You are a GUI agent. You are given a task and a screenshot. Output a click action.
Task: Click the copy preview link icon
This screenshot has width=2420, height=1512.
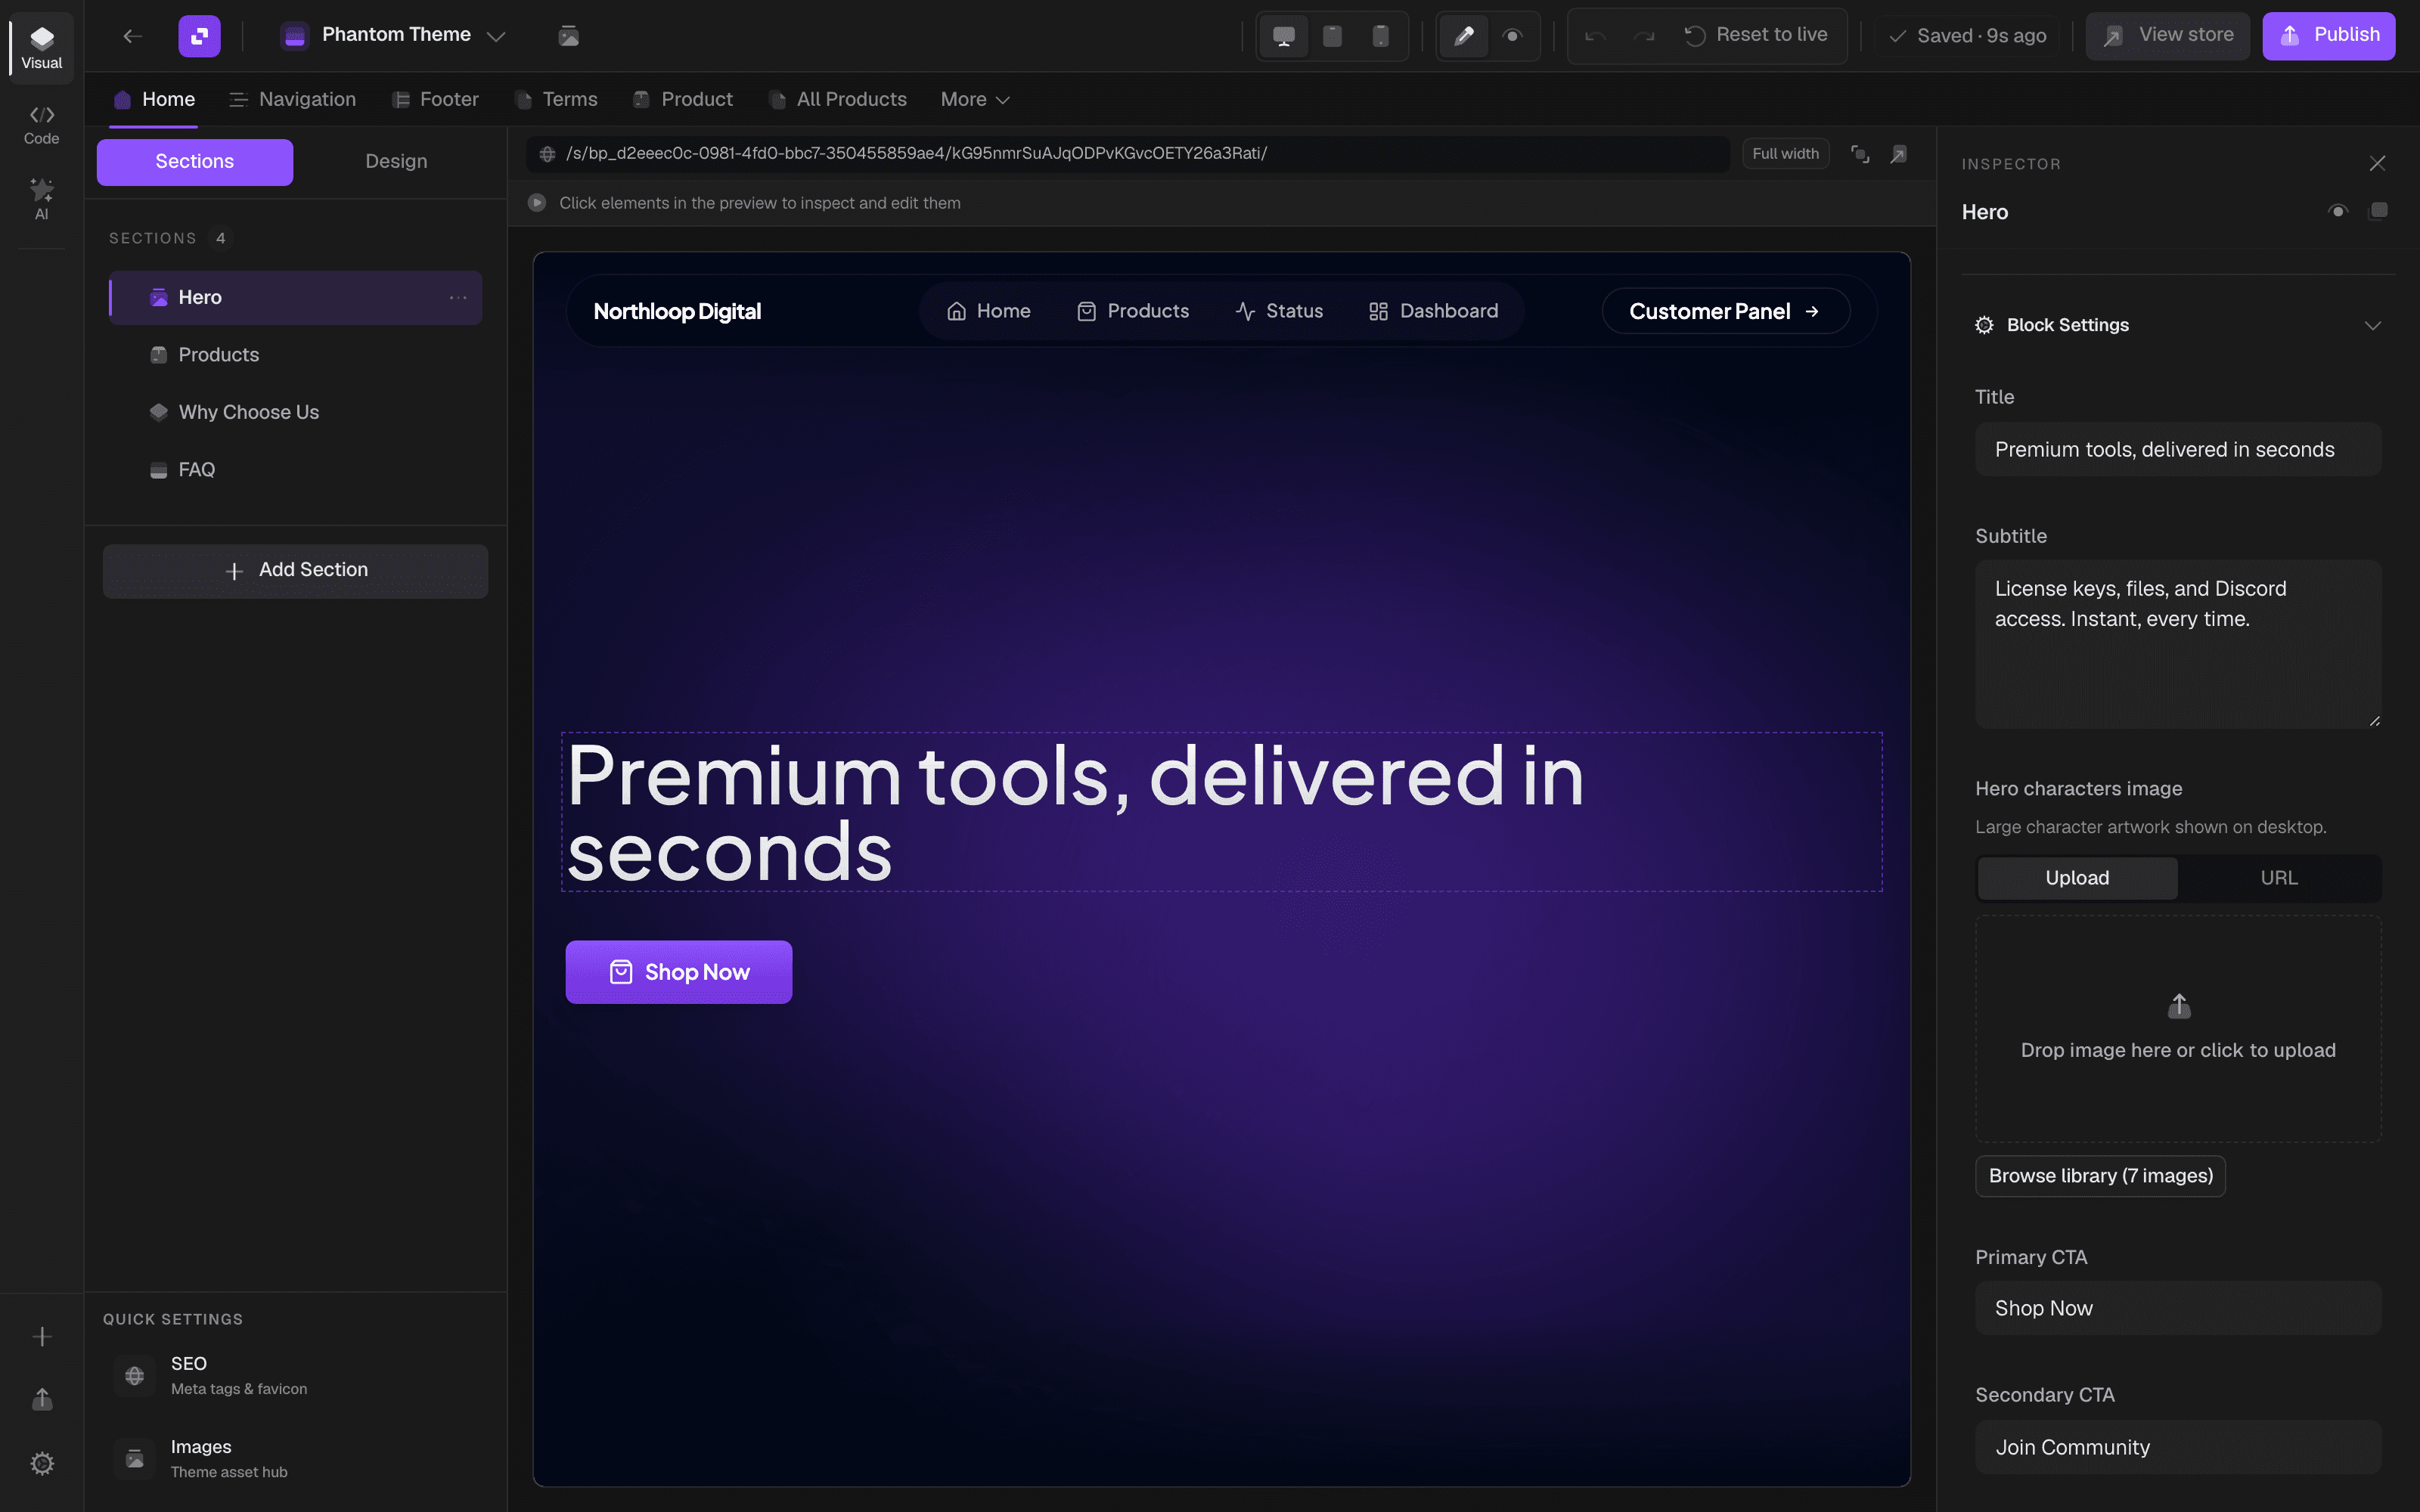click(x=1860, y=154)
